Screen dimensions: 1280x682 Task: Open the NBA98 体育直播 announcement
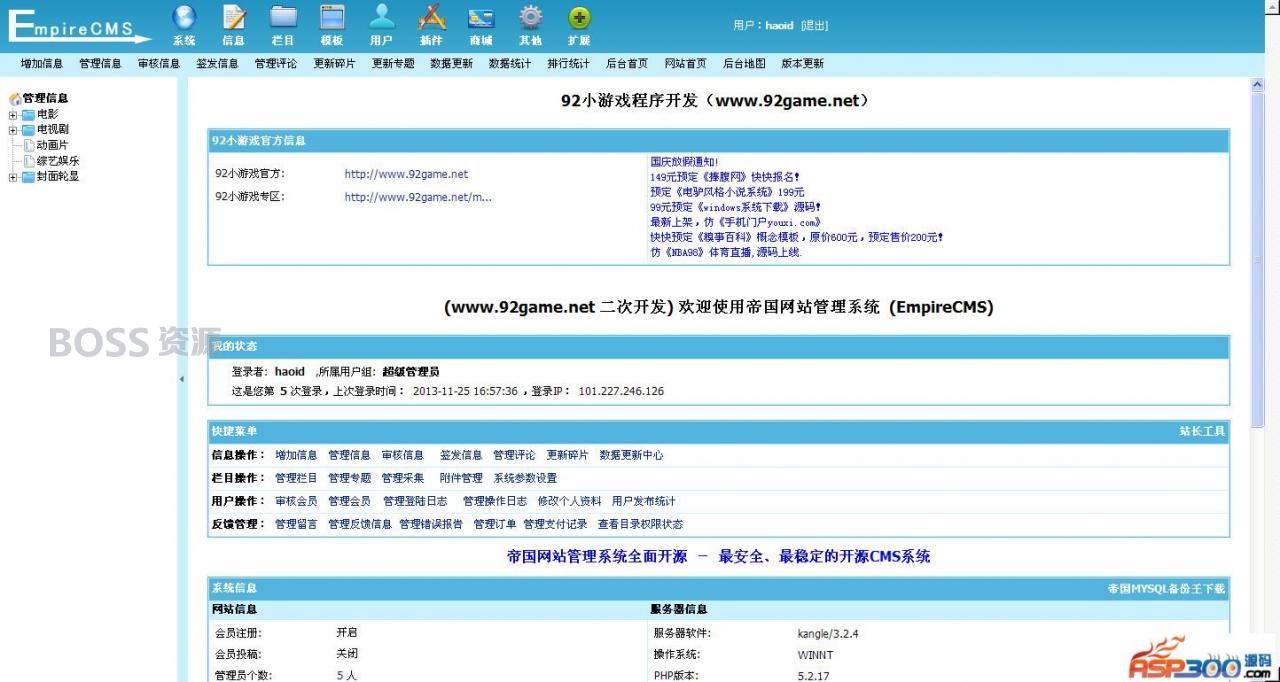(x=726, y=252)
